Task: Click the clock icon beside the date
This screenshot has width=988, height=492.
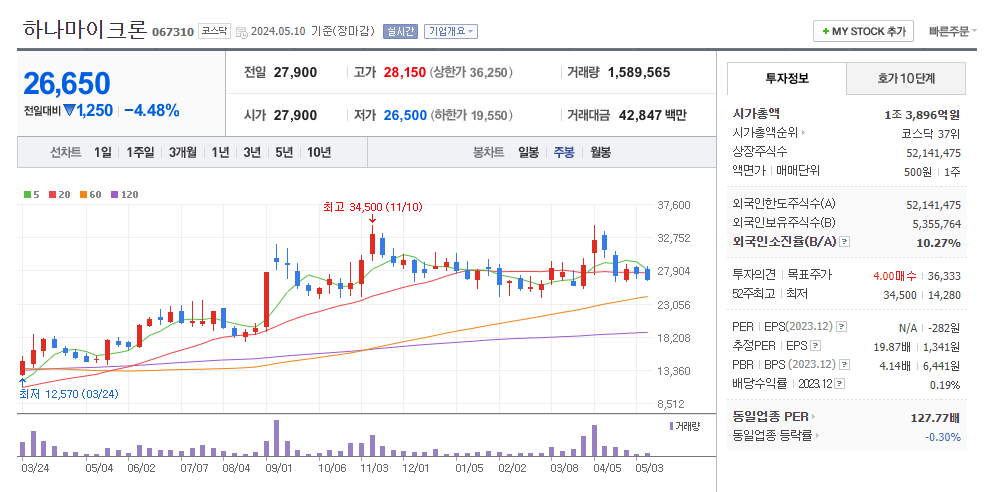Action: (242, 31)
